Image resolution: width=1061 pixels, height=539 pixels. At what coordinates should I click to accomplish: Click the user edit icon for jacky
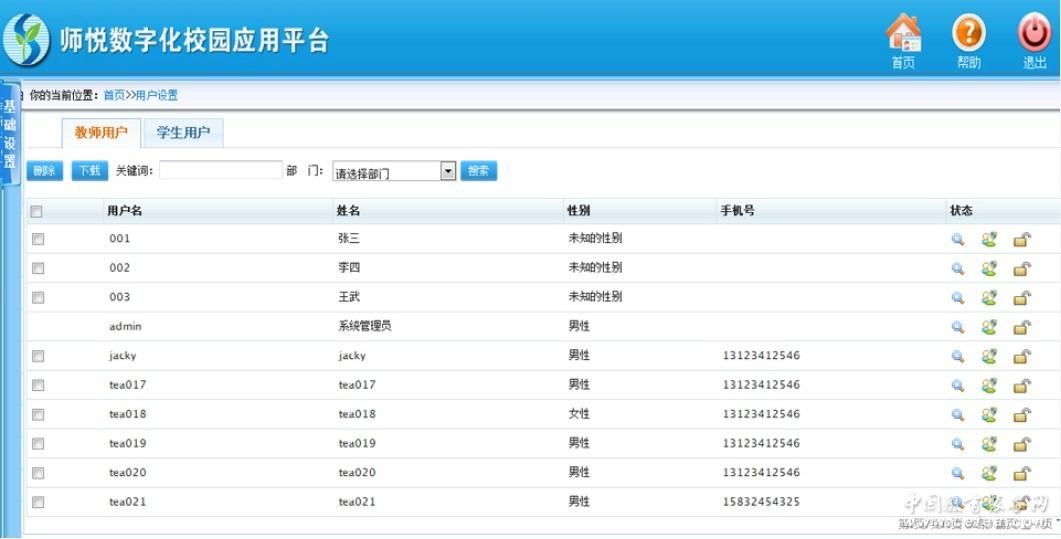tap(989, 356)
